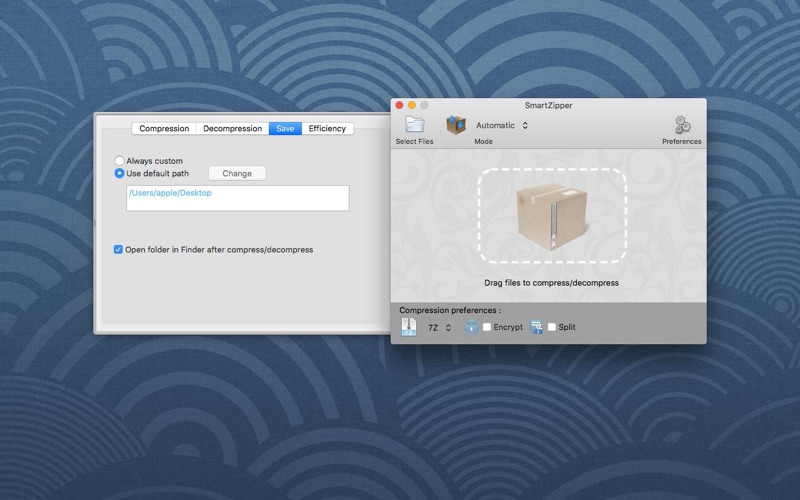Enable the Encrypt checkbox
The height and width of the screenshot is (500, 800).
tap(487, 327)
